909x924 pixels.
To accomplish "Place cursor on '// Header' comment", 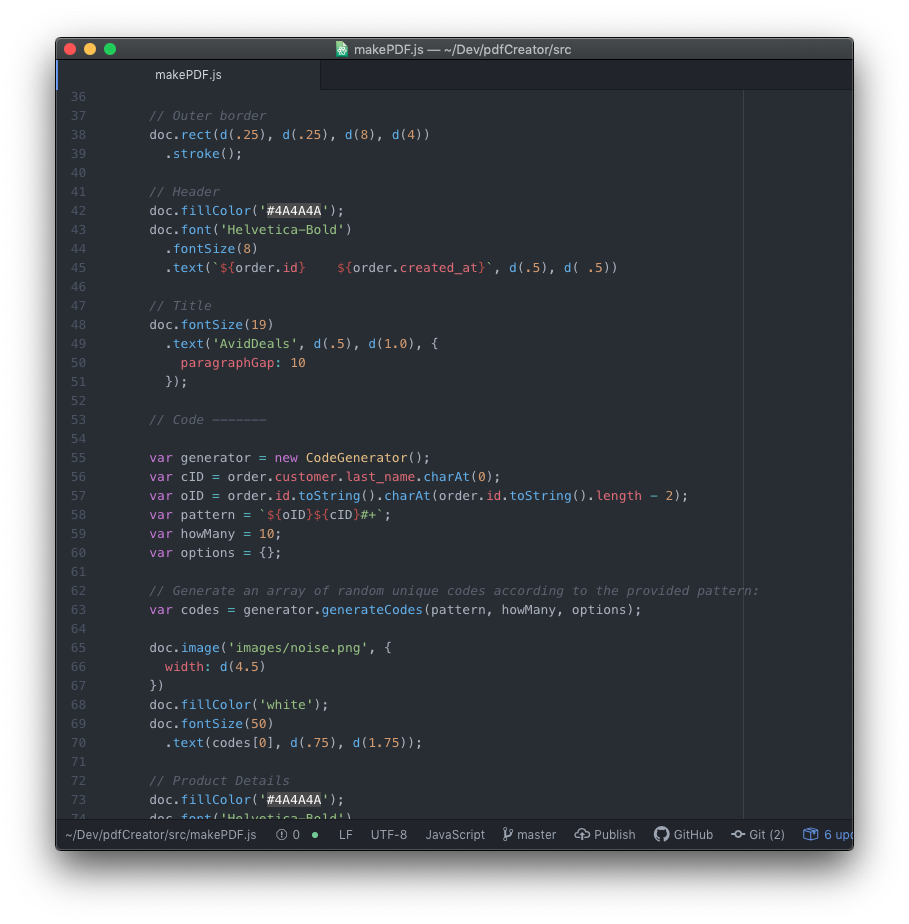I will point(184,192).
